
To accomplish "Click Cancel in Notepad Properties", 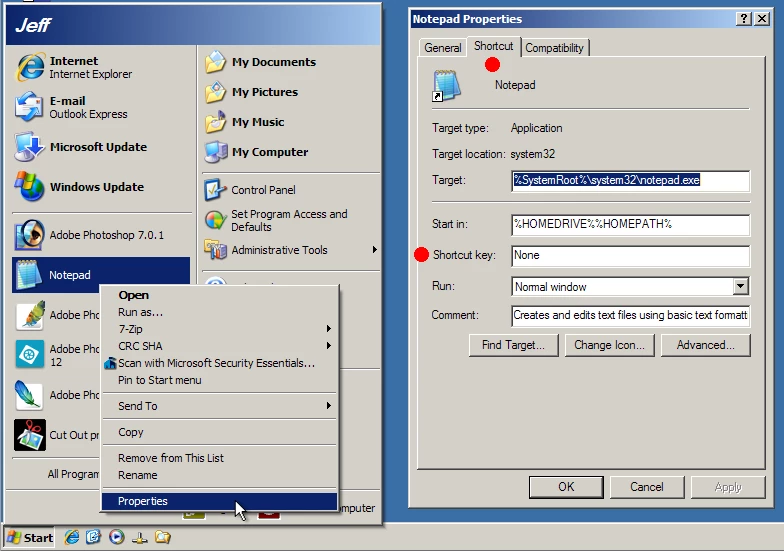I will pos(646,487).
